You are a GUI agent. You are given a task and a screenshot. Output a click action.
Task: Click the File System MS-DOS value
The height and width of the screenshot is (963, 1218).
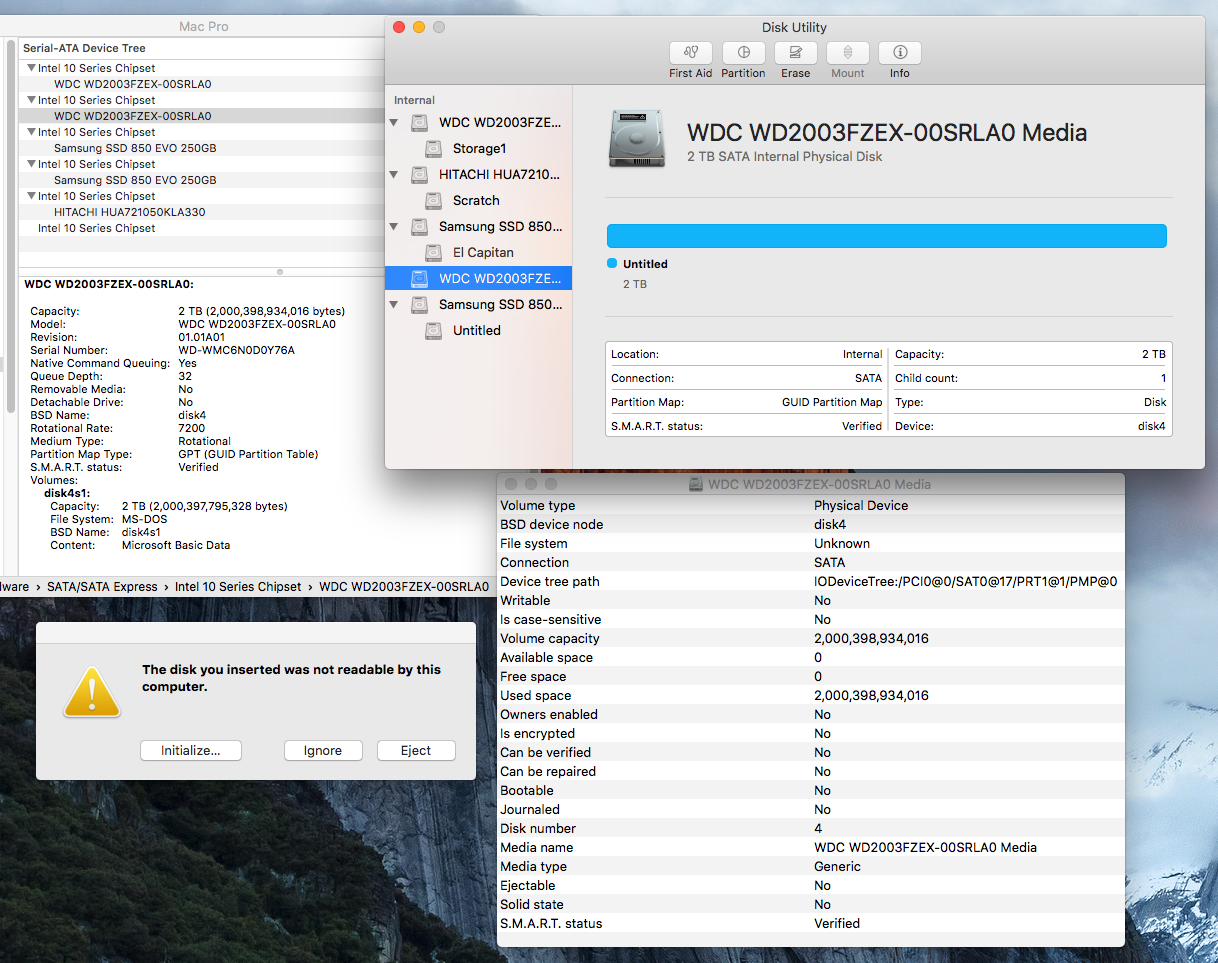145,519
